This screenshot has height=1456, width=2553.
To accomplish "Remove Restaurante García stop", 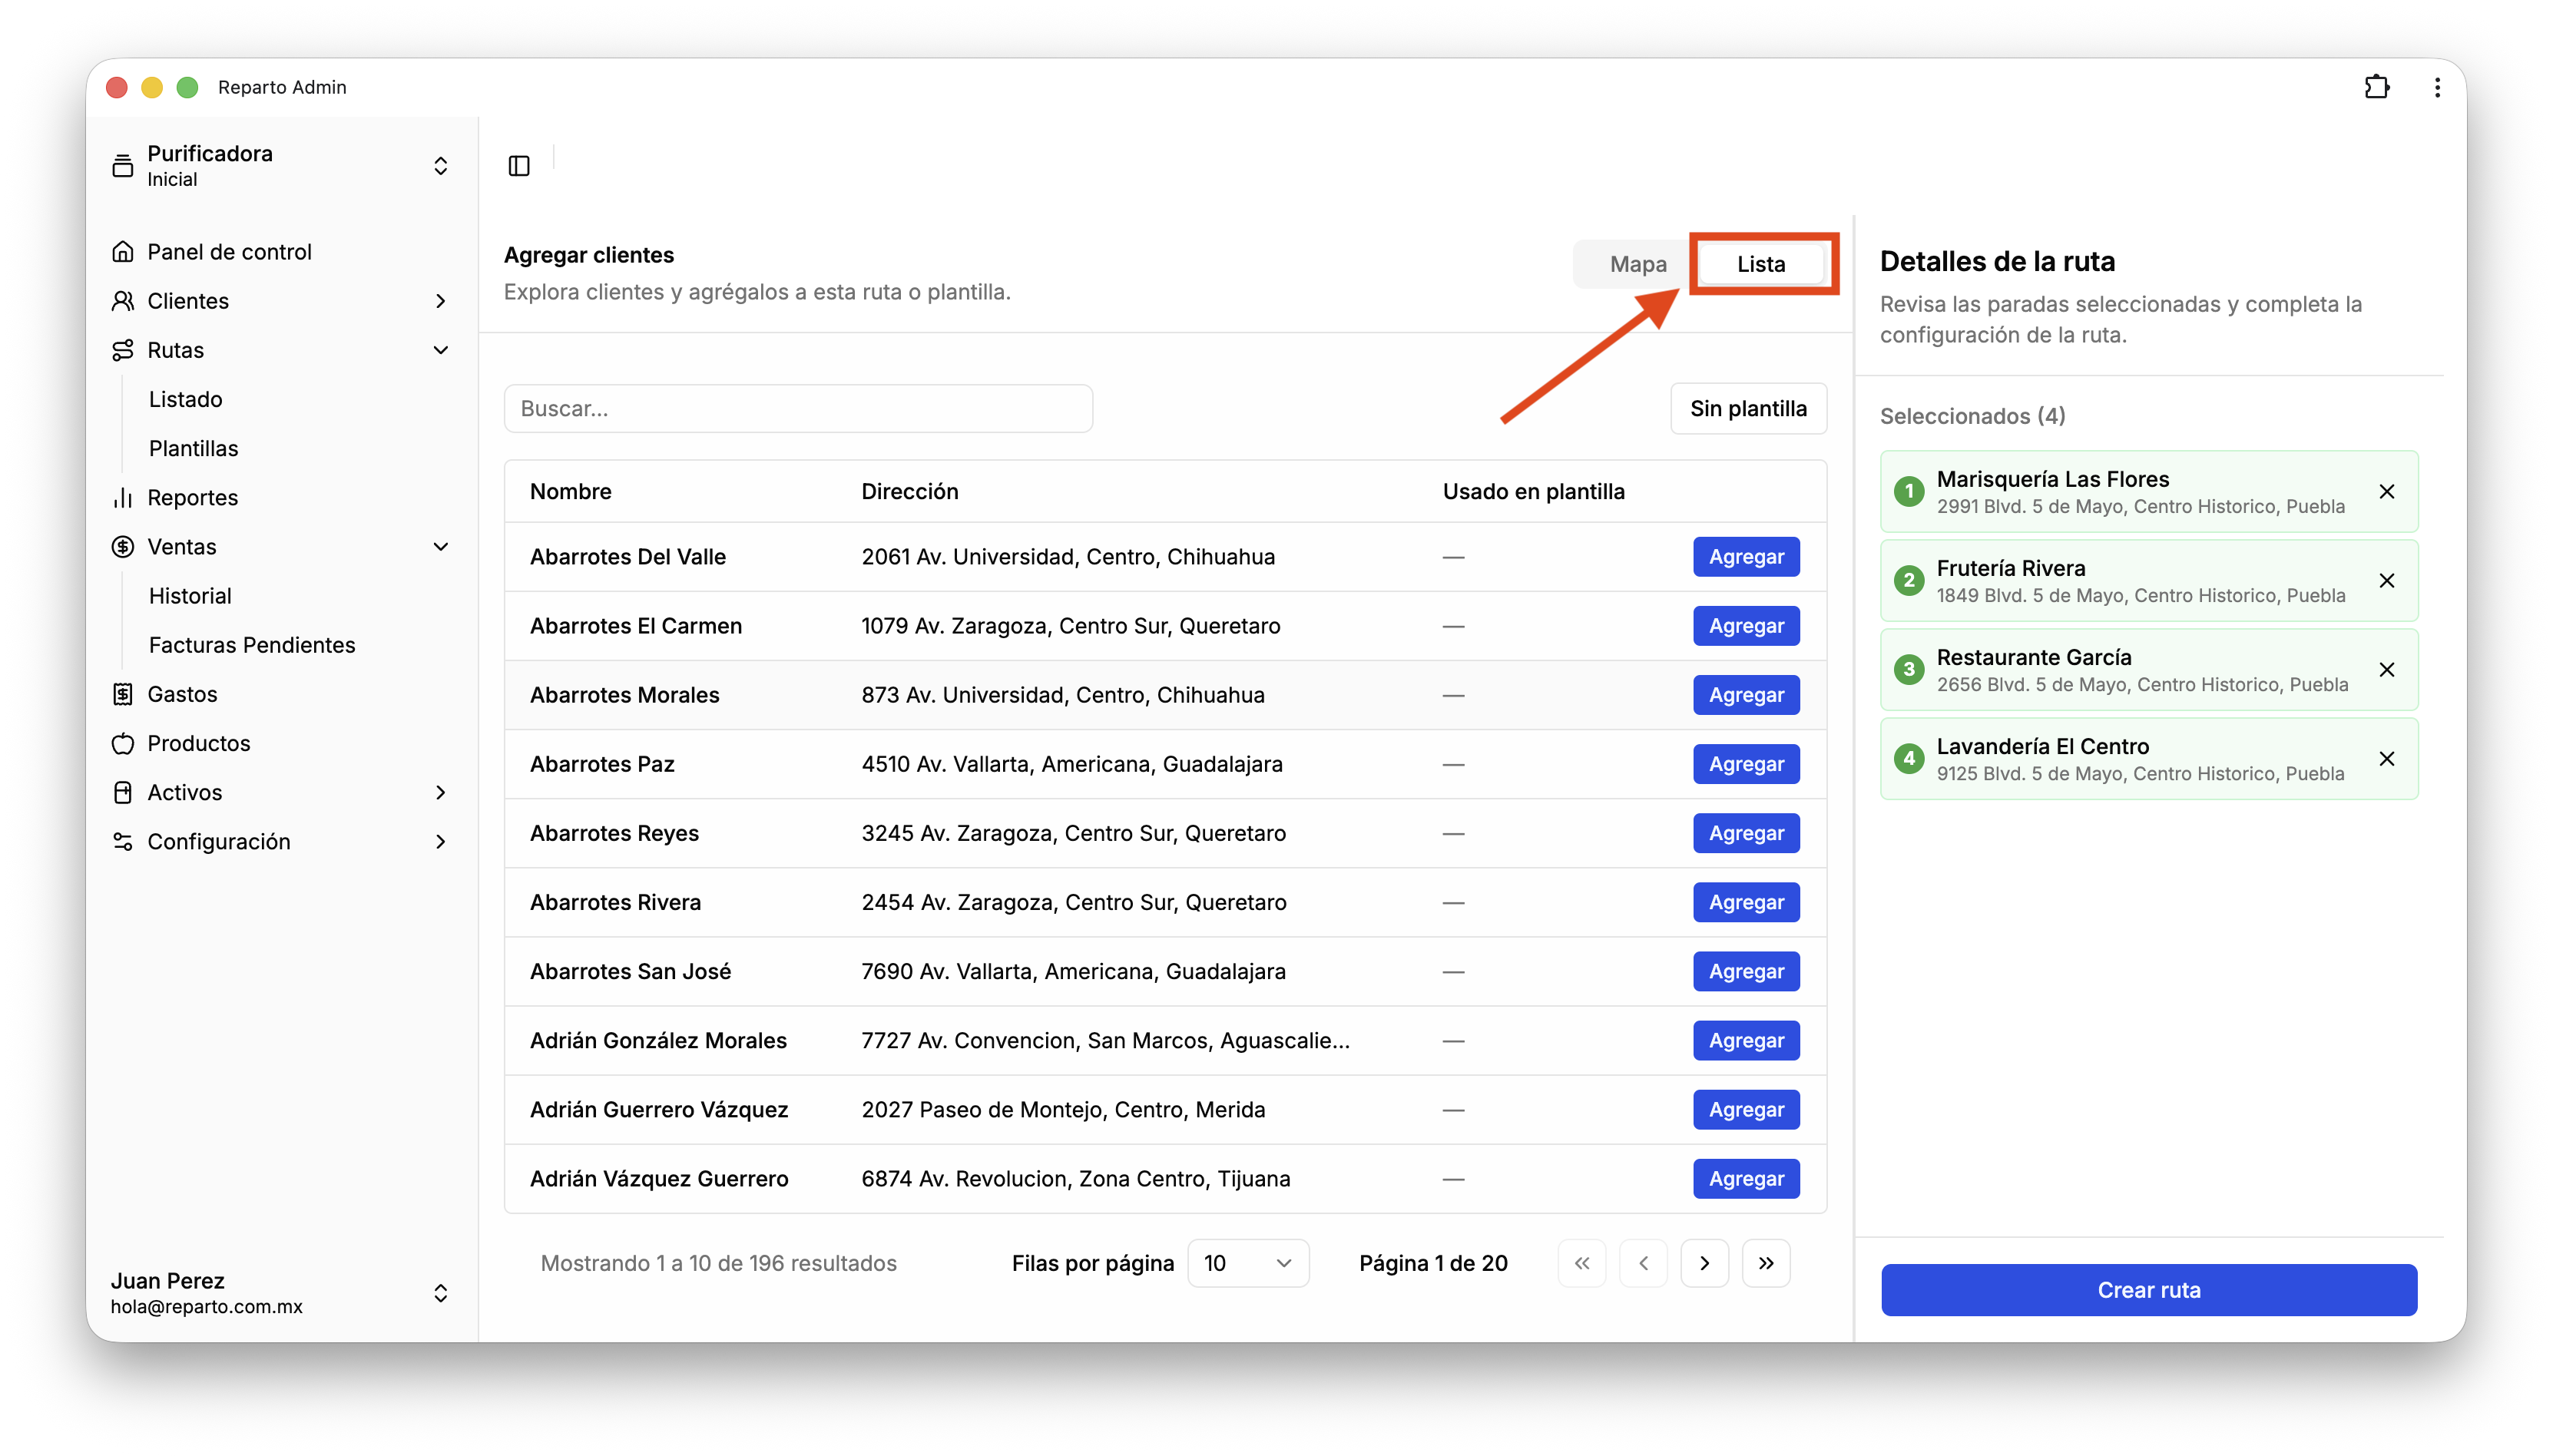I will coord(2387,670).
